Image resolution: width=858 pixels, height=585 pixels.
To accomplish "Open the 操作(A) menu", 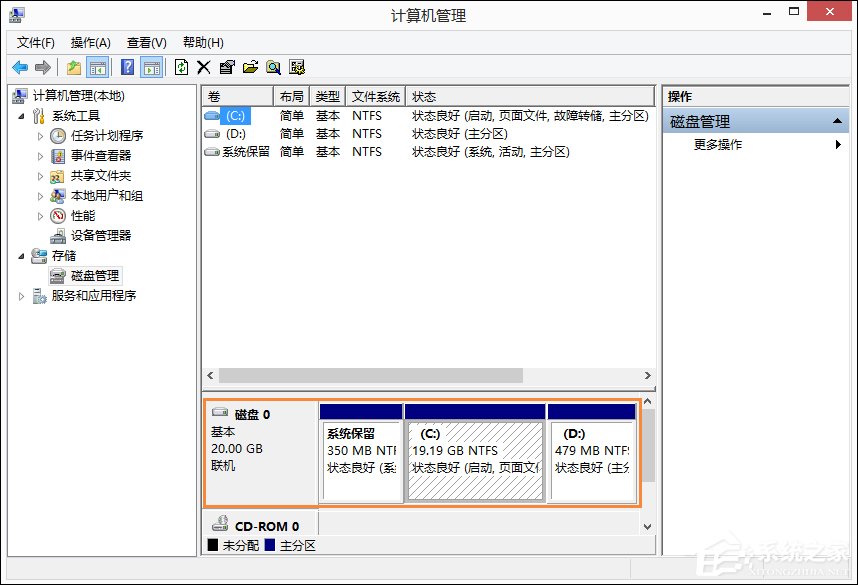I will pyautogui.click(x=91, y=42).
